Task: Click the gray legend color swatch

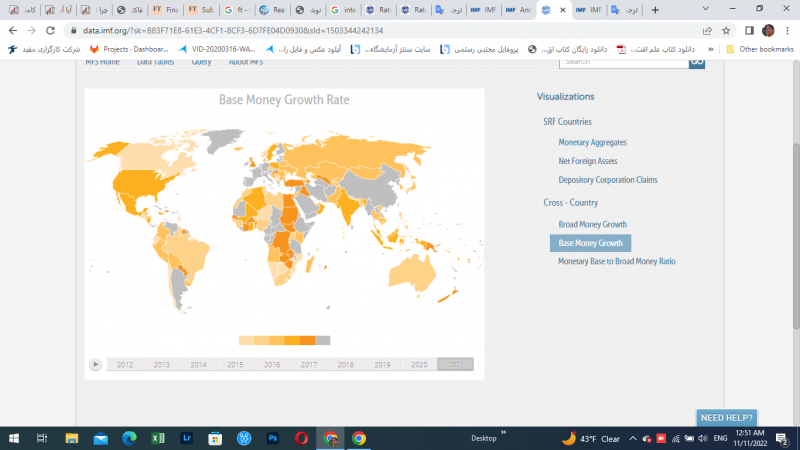Action: click(x=323, y=340)
